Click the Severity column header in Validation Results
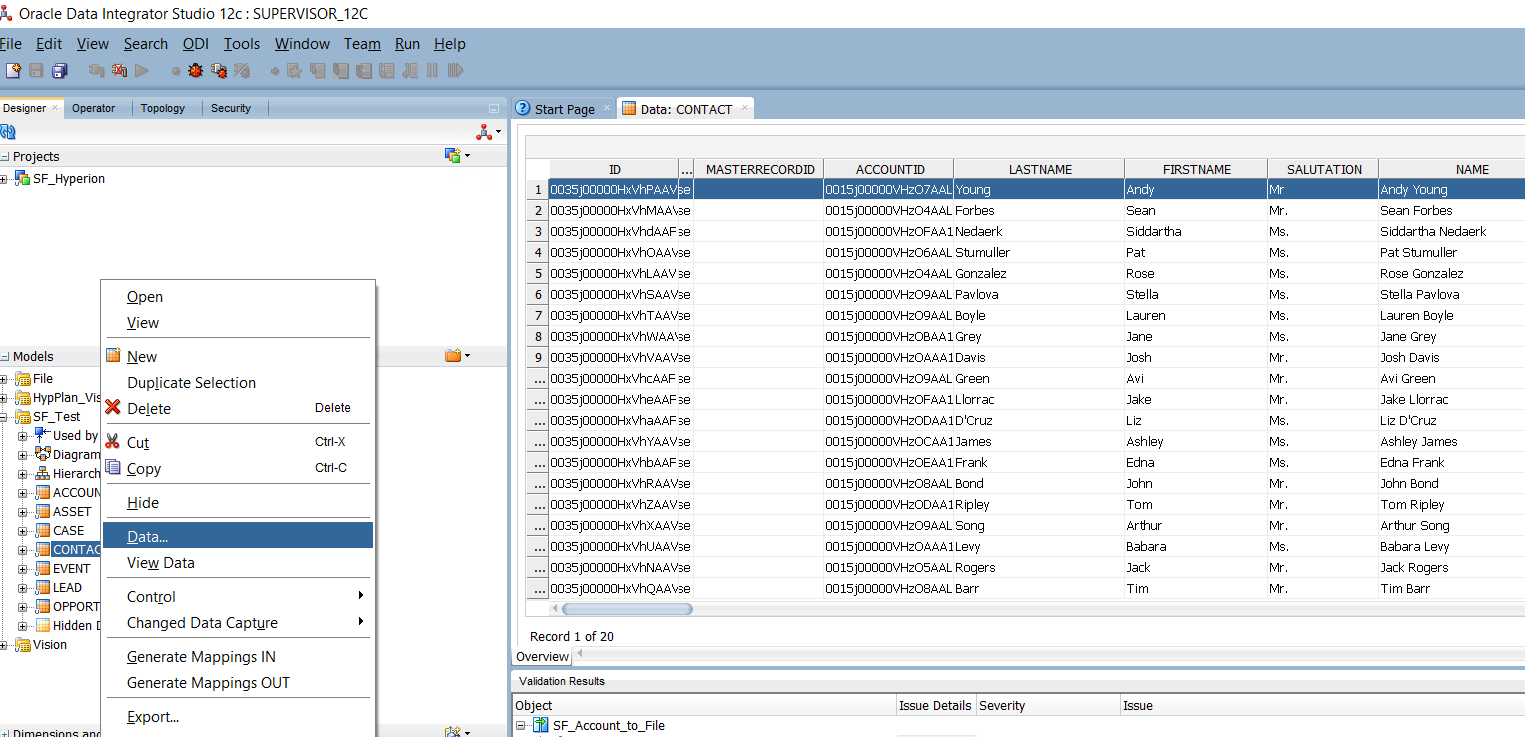The image size is (1525, 737). pyautogui.click(x=1048, y=705)
